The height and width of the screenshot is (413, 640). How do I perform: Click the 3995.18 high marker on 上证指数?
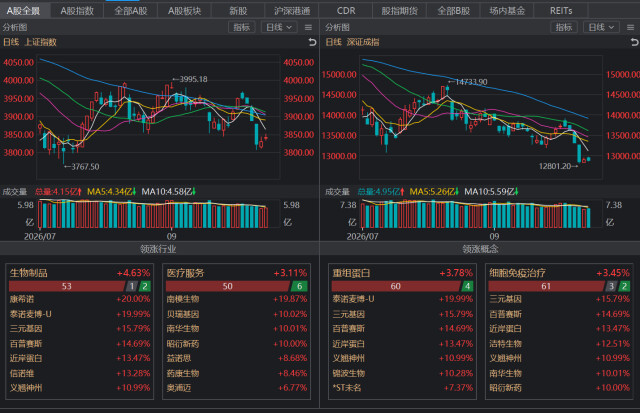coord(190,79)
